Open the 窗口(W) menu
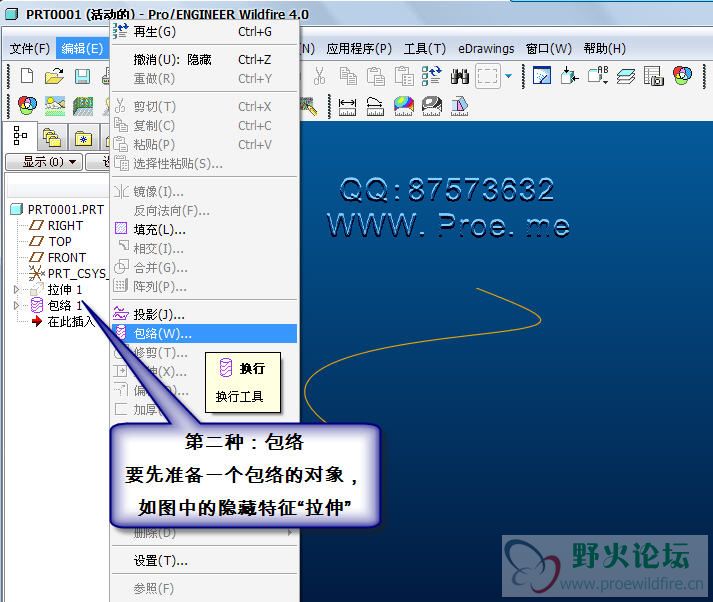713x602 pixels. coord(548,49)
